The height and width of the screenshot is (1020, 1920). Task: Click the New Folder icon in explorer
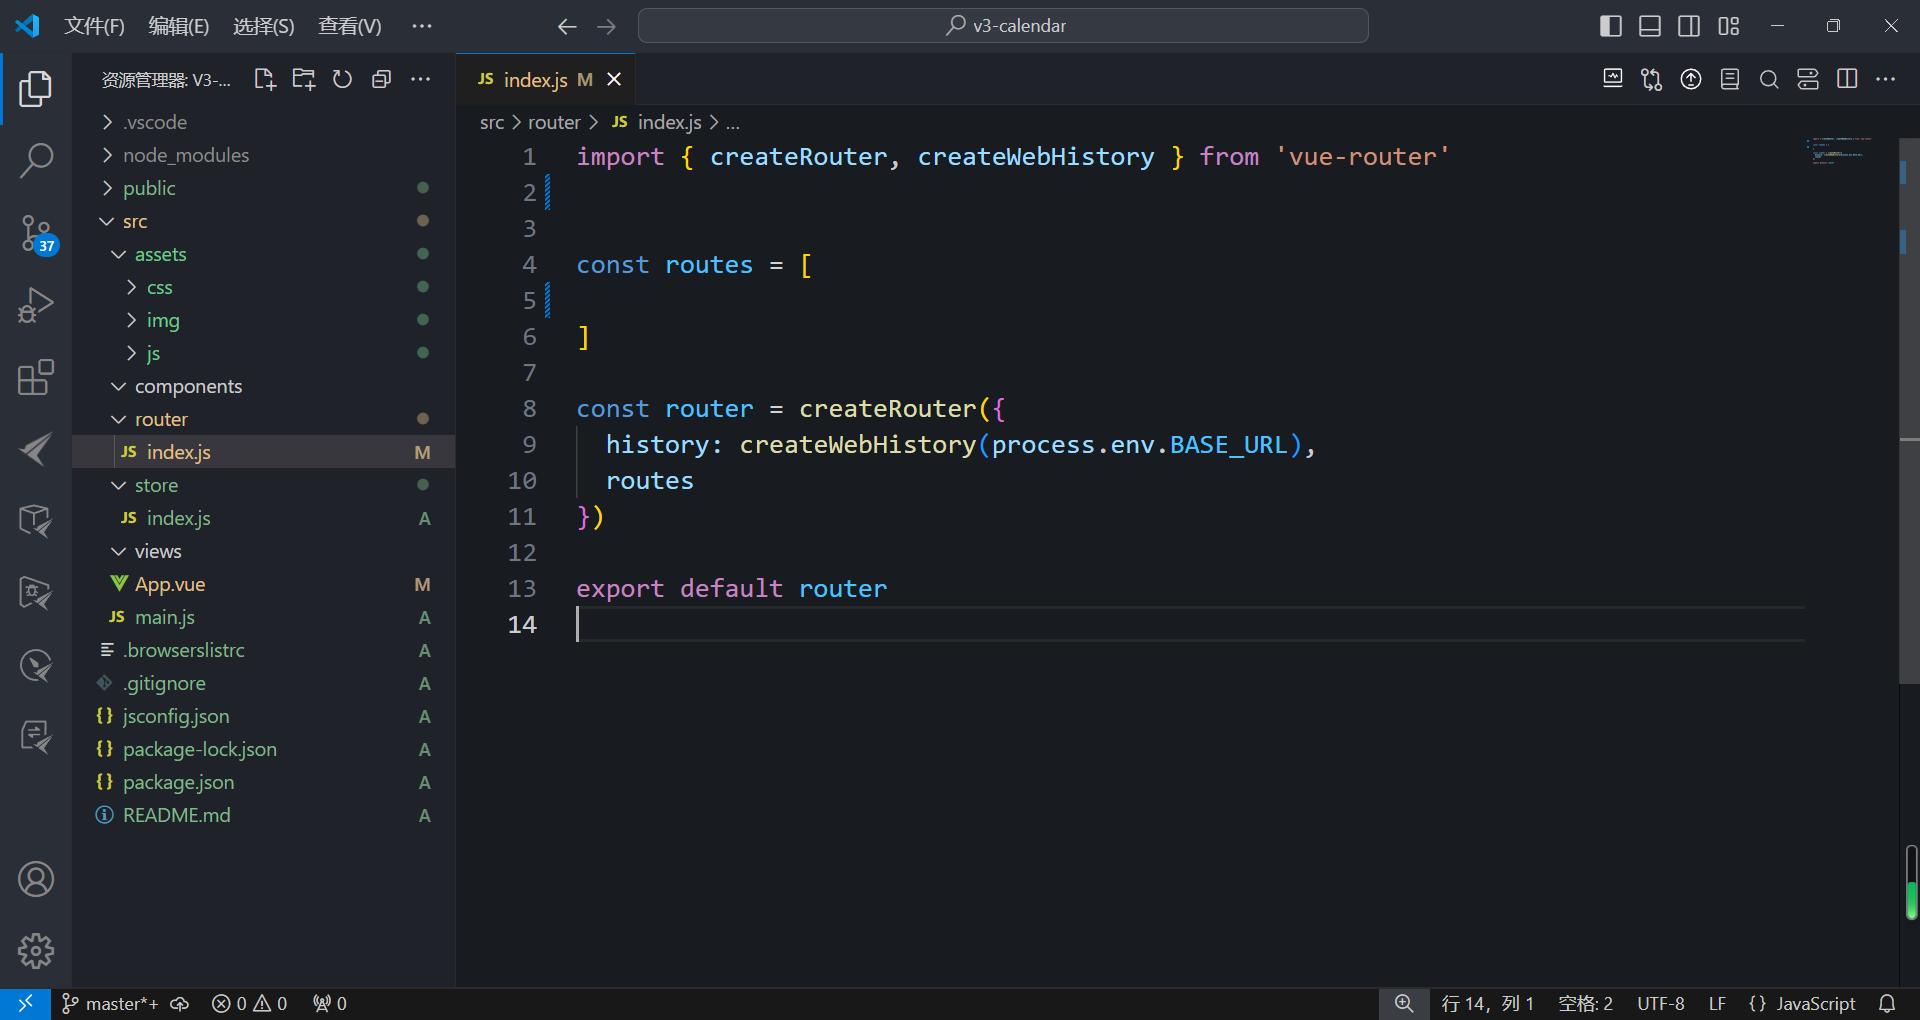tap(303, 80)
